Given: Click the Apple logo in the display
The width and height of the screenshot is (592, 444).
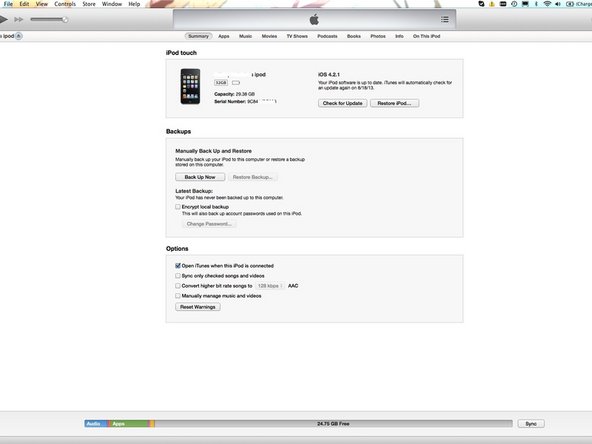Looking at the screenshot, I should (314, 19).
